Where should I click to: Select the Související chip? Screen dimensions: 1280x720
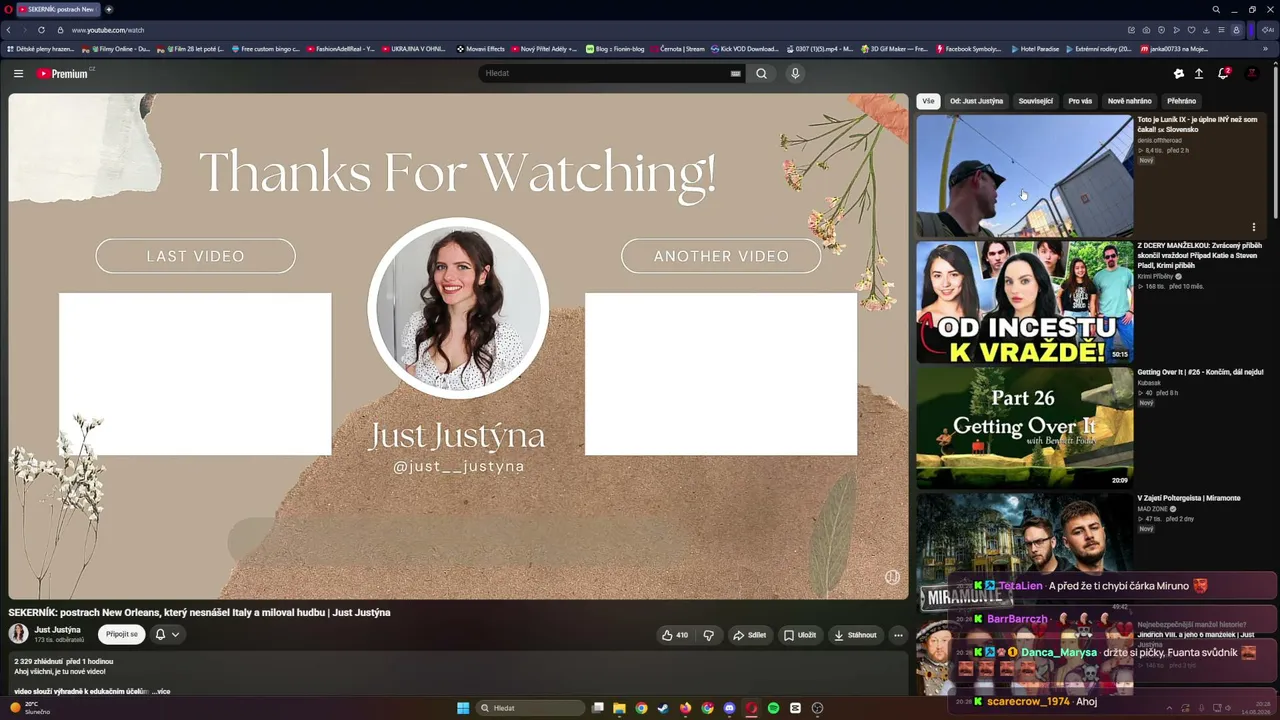coord(1035,101)
